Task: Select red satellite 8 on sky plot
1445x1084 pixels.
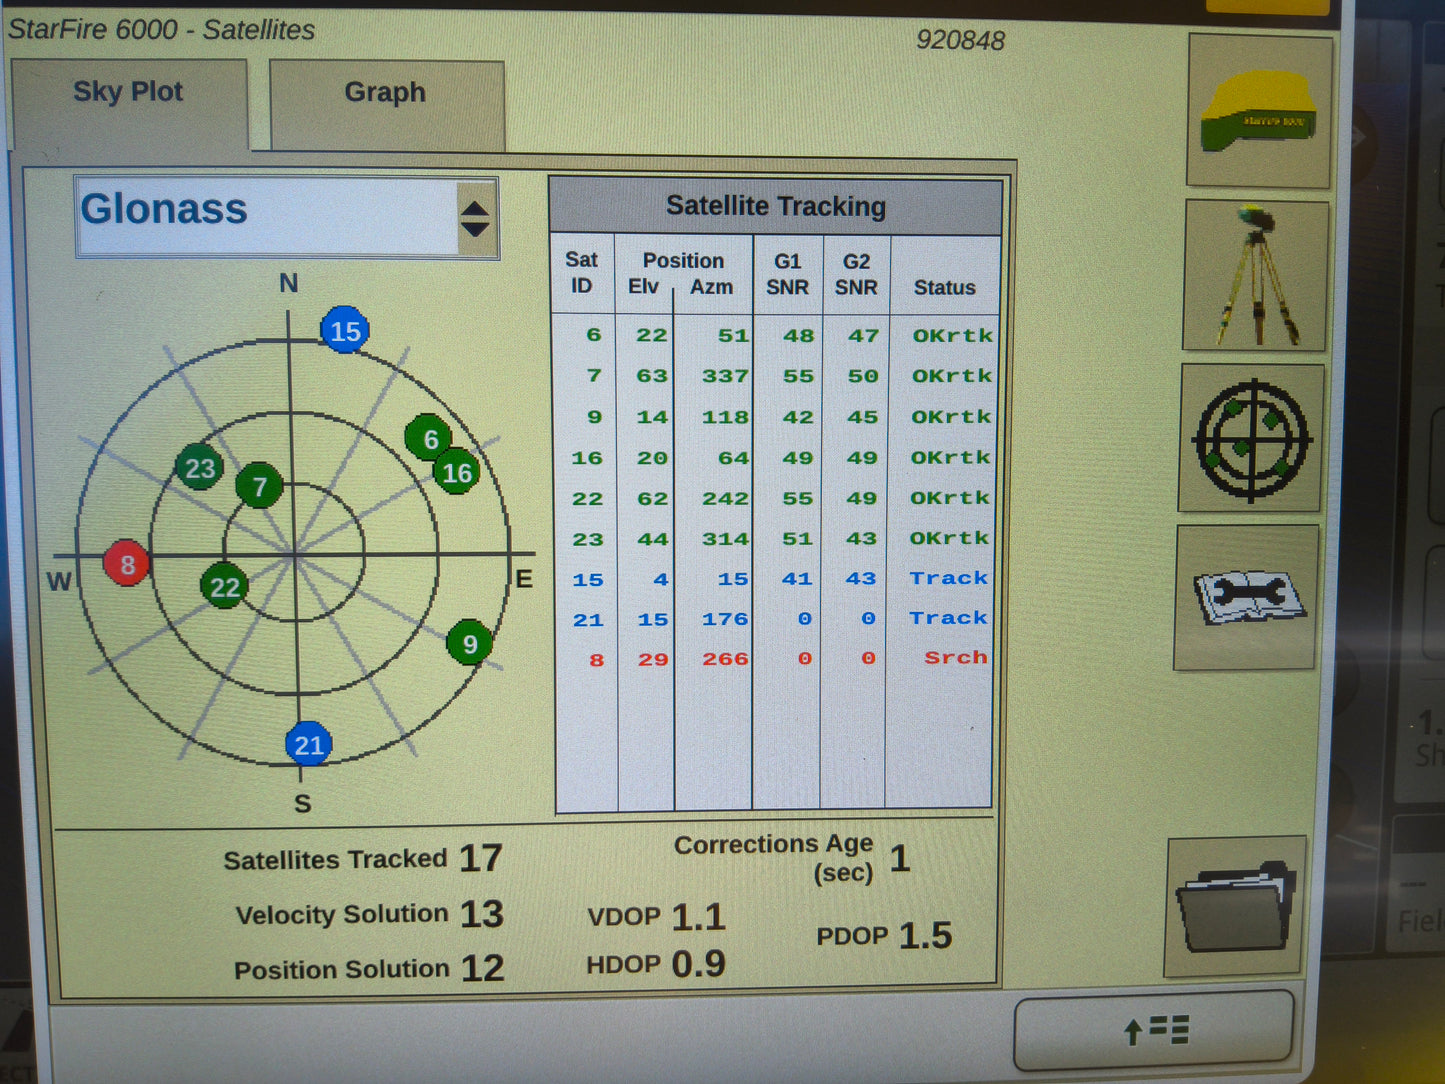Action: [x=127, y=564]
